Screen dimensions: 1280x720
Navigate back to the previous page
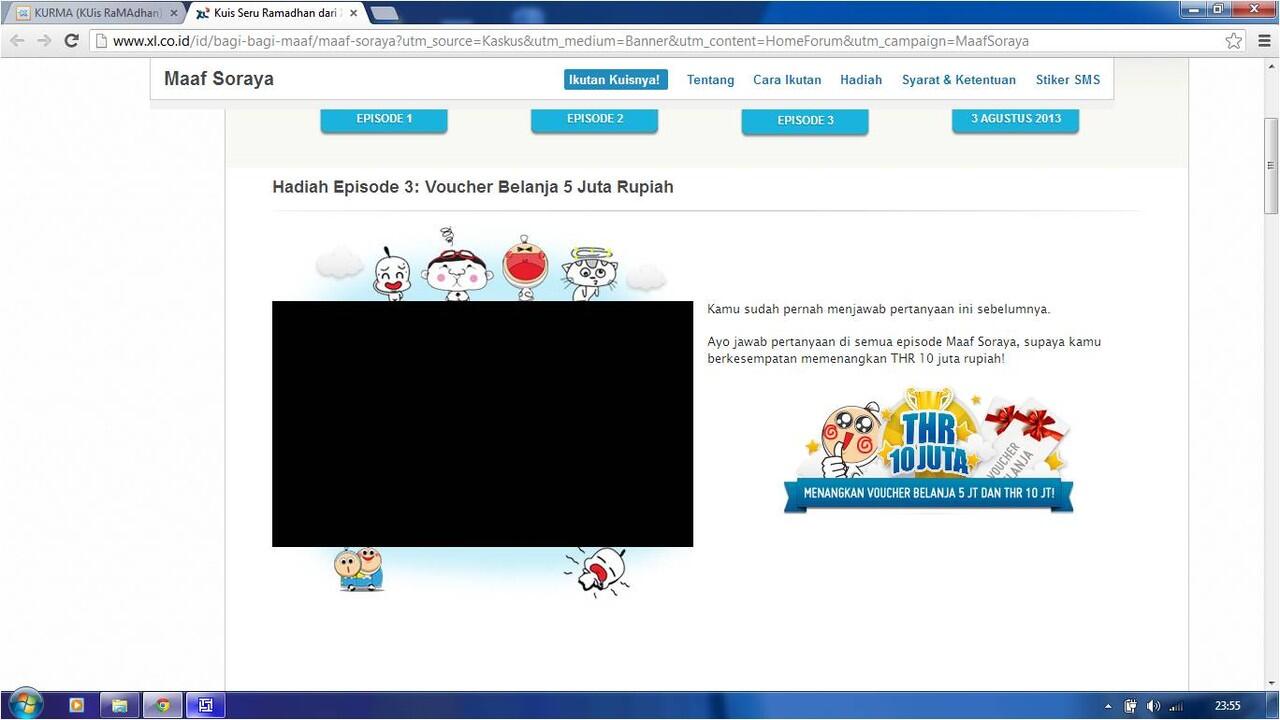[x=17, y=41]
